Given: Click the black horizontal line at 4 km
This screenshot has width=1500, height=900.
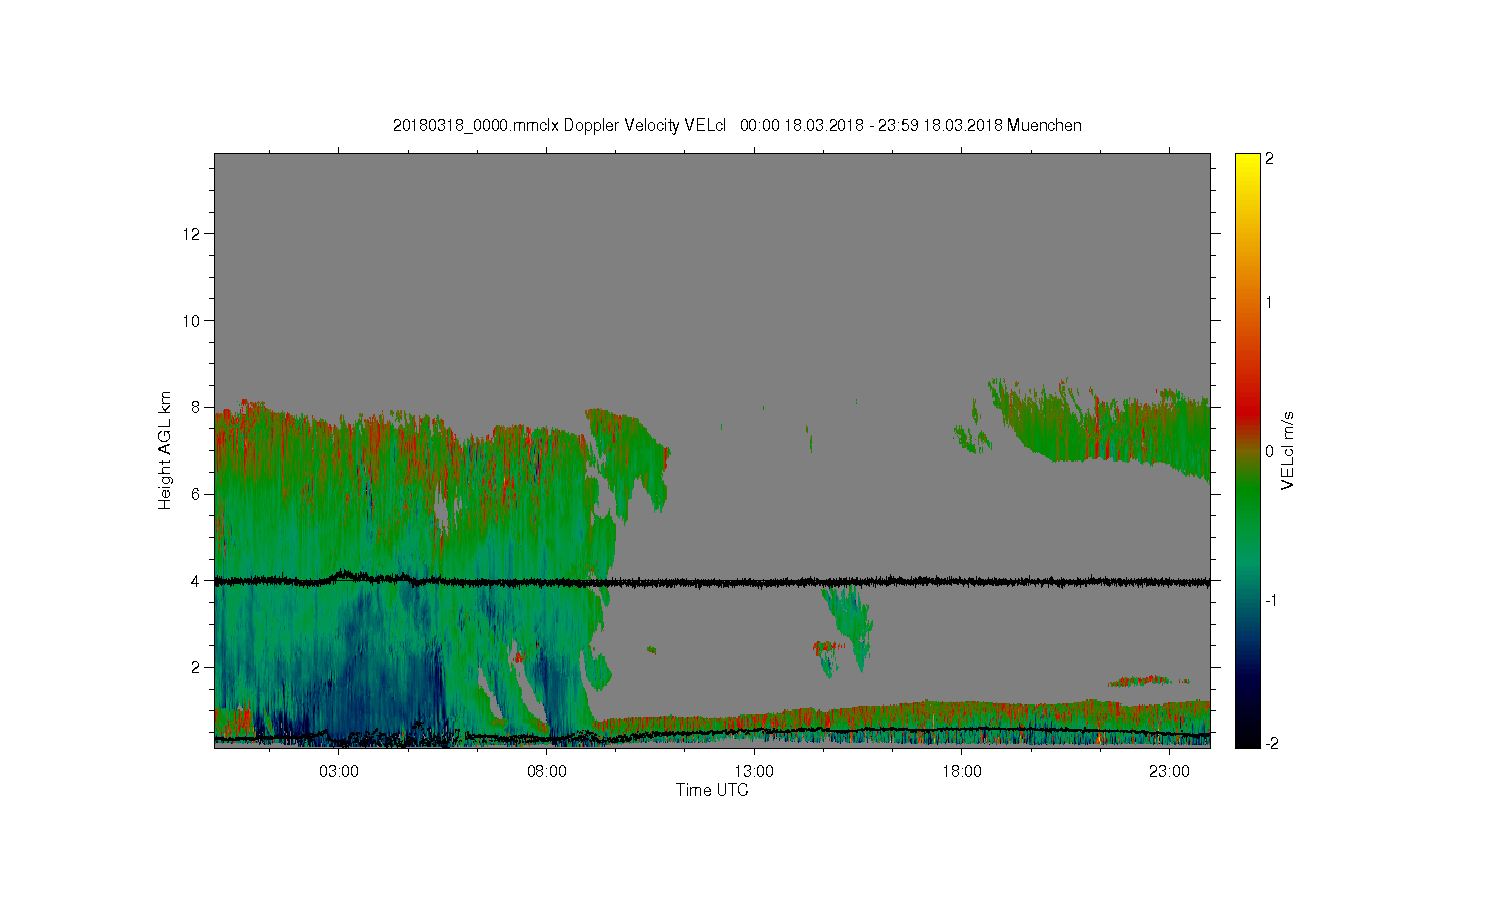Looking at the screenshot, I should (x=712, y=580).
